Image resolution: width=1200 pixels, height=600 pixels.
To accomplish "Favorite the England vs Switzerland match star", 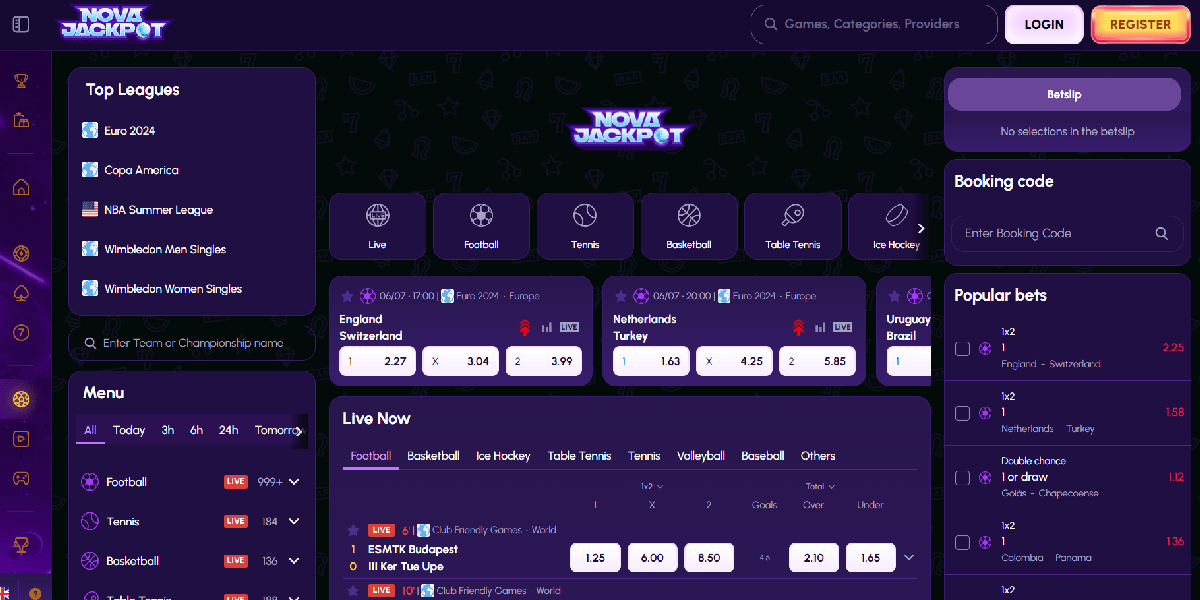I will point(347,296).
